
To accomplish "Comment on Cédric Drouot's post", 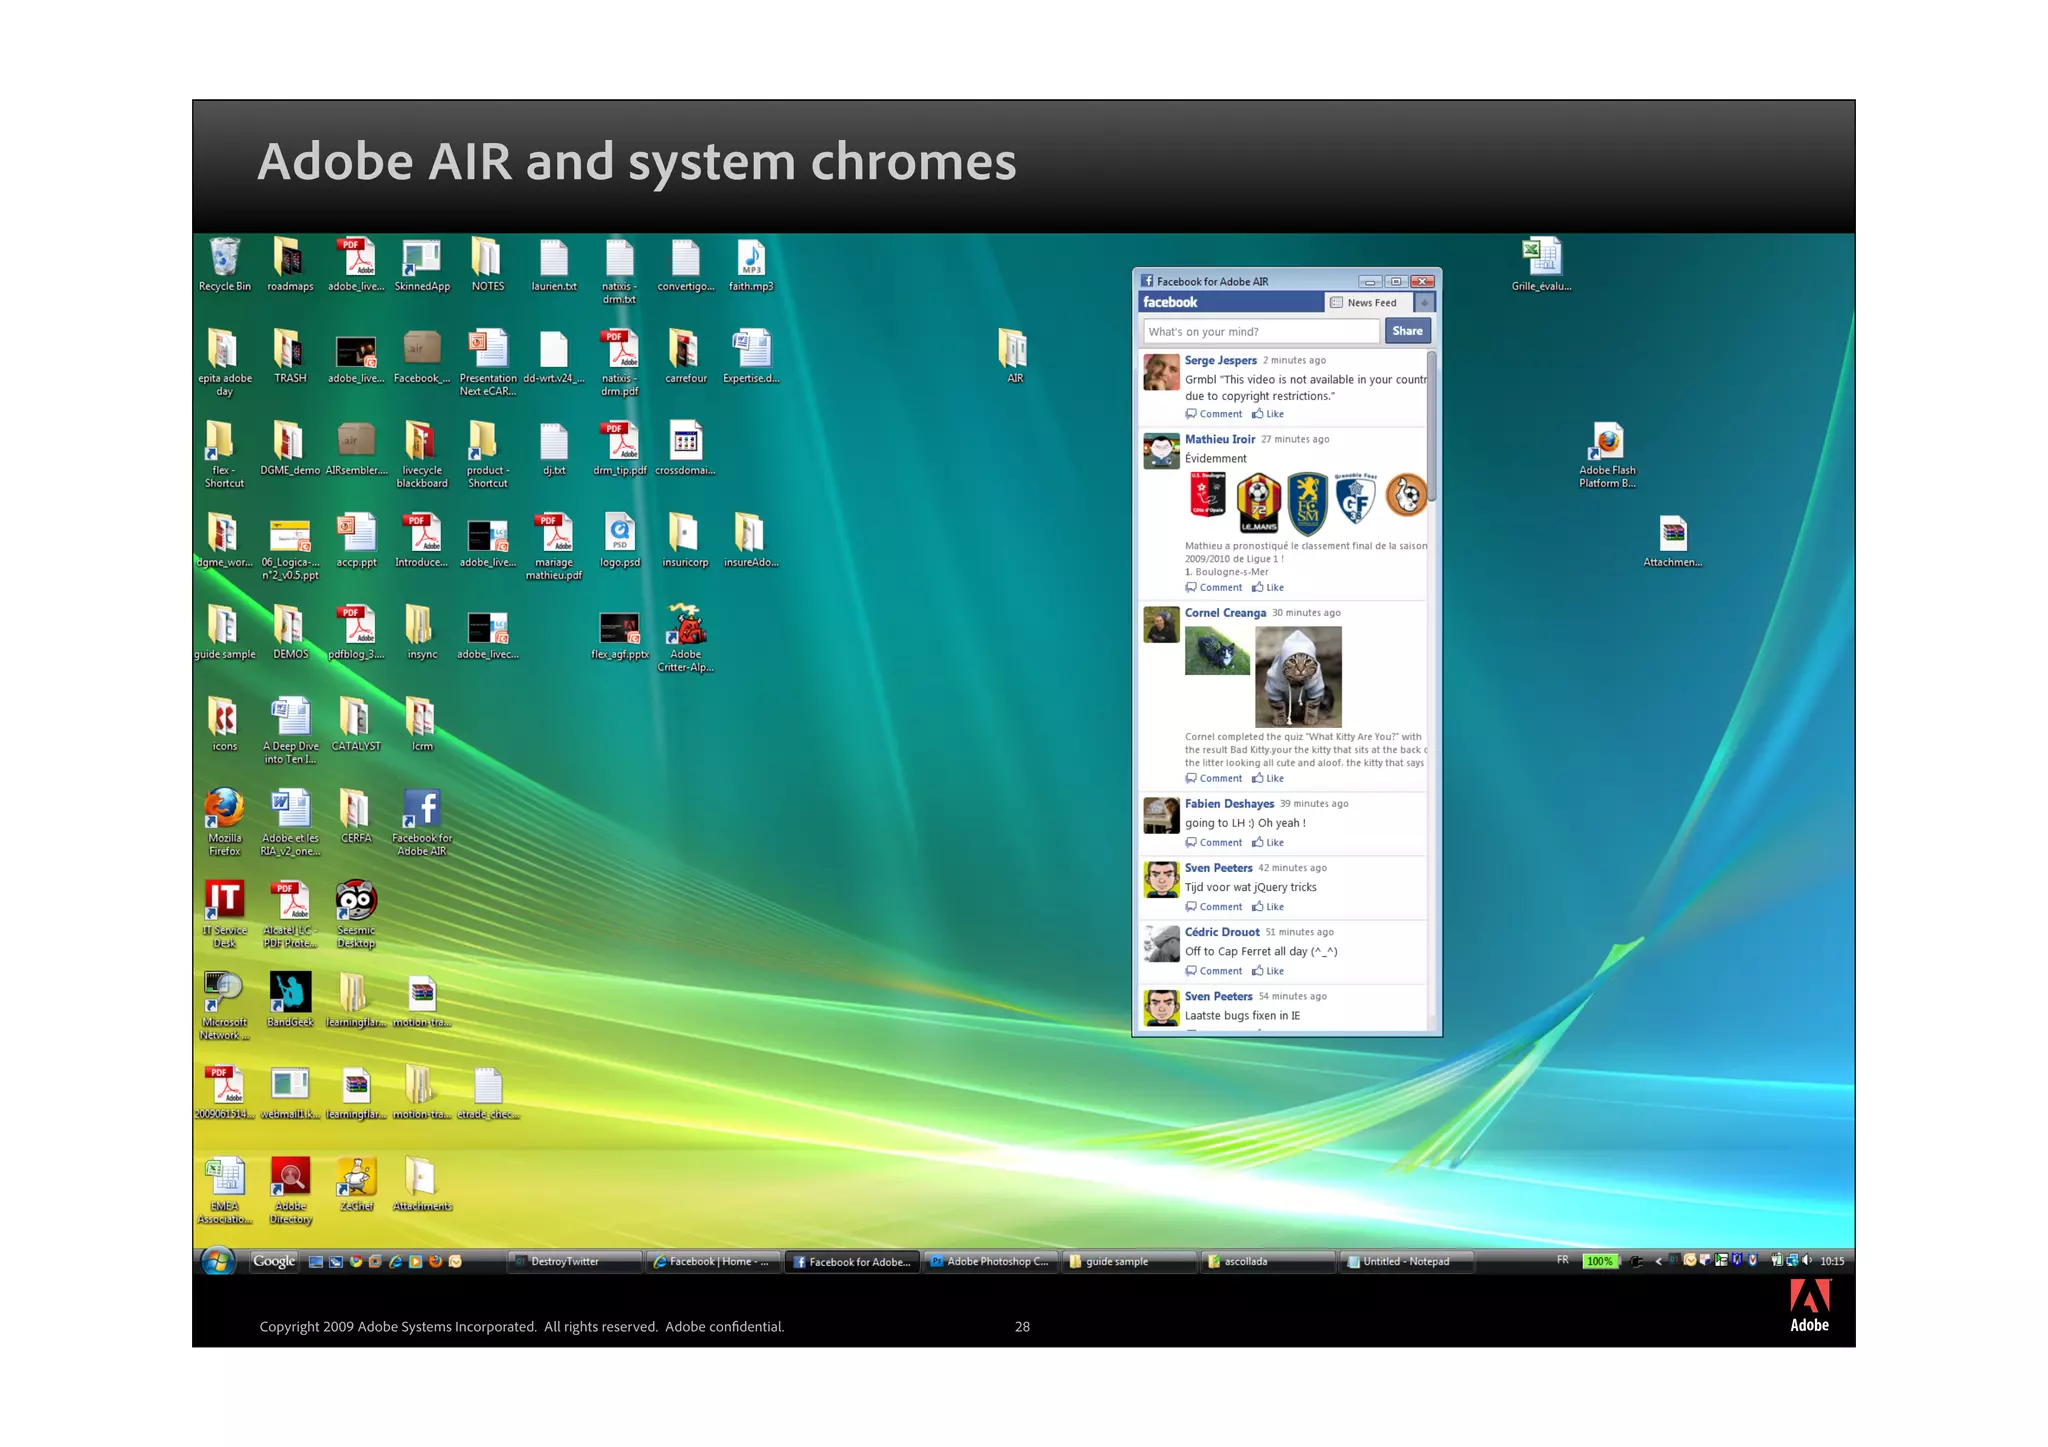I will click(x=1214, y=971).
